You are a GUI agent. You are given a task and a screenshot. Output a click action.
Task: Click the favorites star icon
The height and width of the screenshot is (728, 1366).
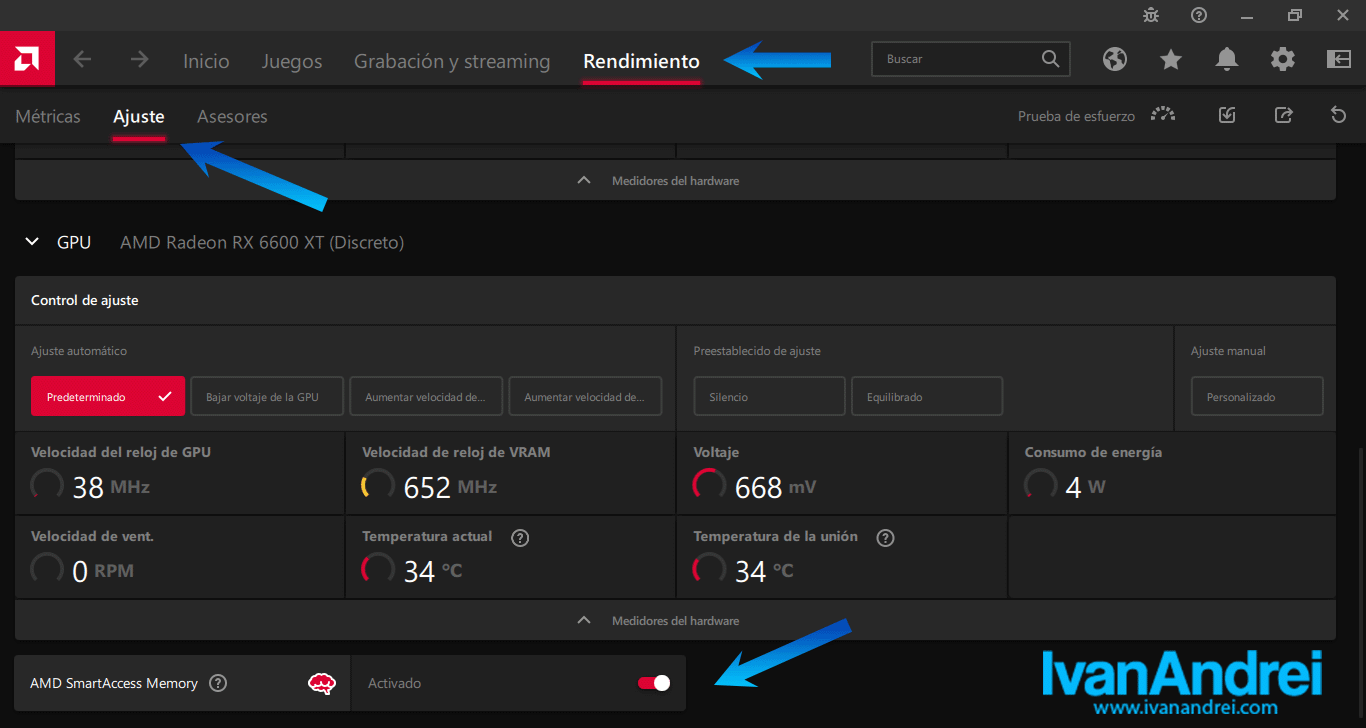[1171, 59]
